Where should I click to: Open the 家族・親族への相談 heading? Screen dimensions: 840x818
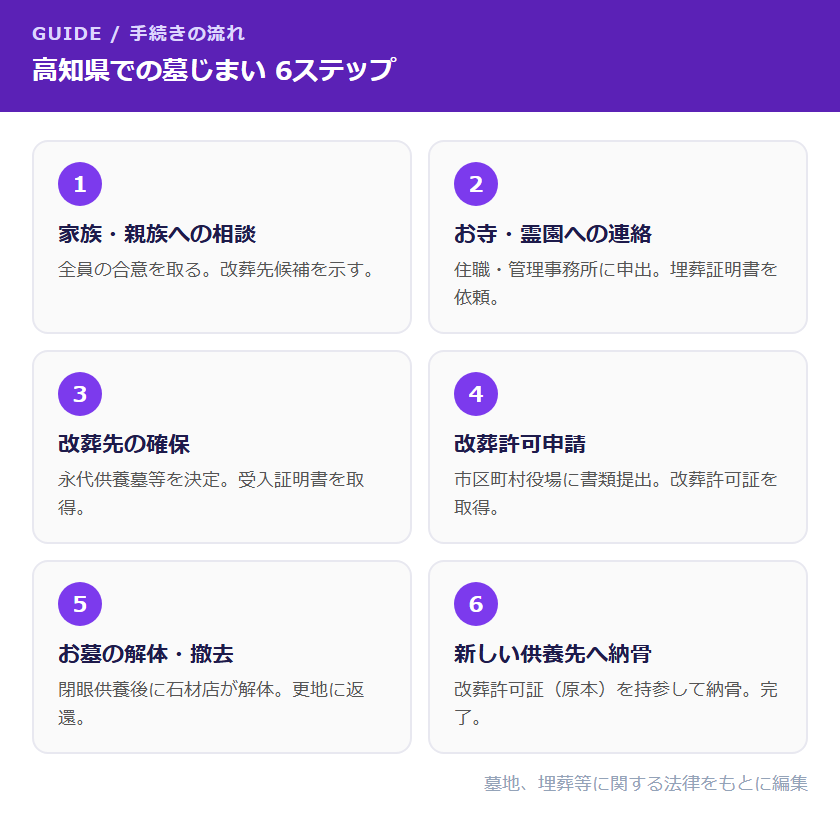click(157, 234)
